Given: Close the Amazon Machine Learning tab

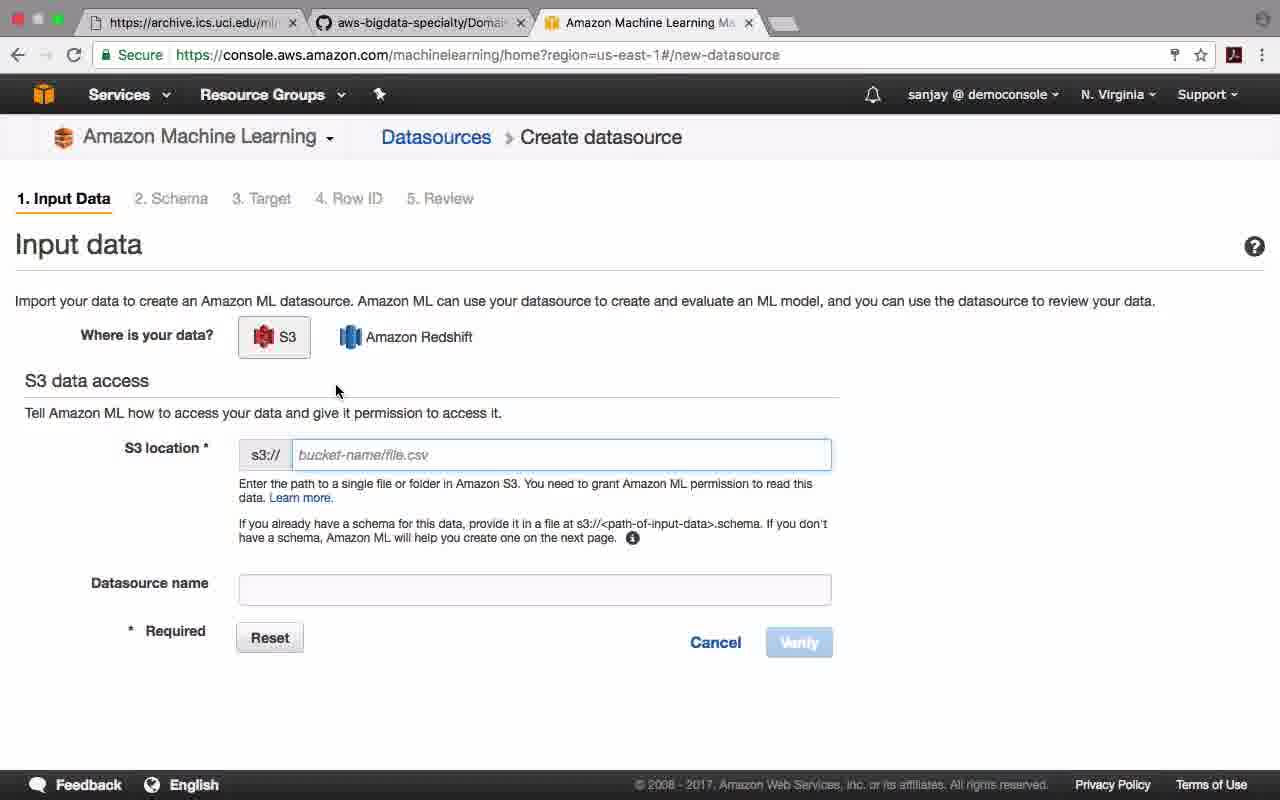Looking at the screenshot, I should tap(748, 23).
